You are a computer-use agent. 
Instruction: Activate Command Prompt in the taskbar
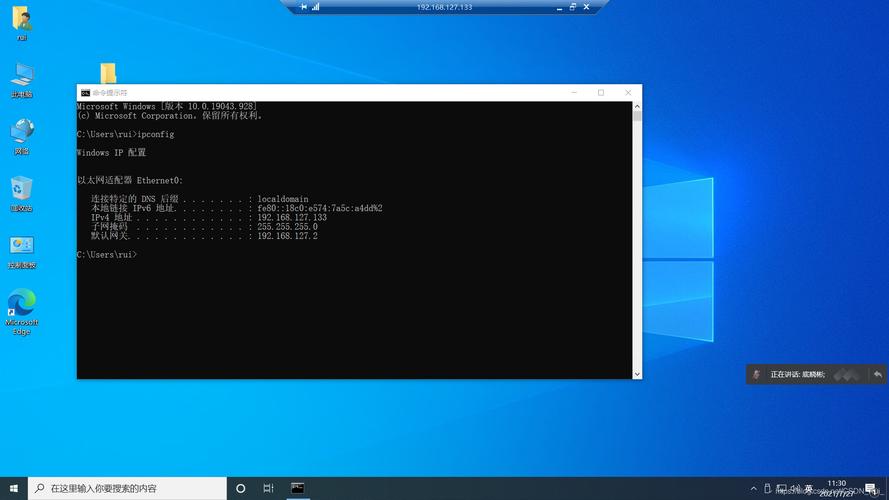pos(298,488)
